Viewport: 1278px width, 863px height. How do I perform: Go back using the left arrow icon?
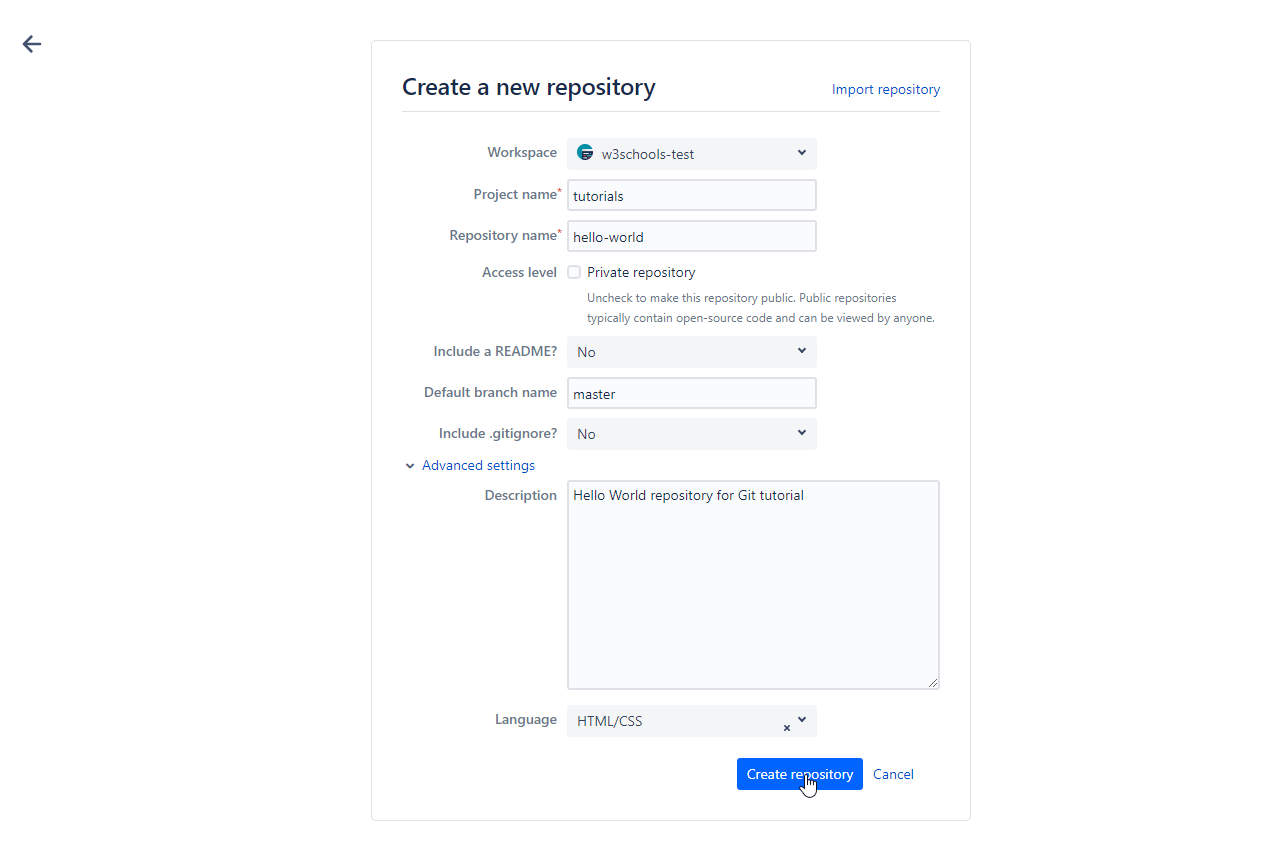coord(32,44)
